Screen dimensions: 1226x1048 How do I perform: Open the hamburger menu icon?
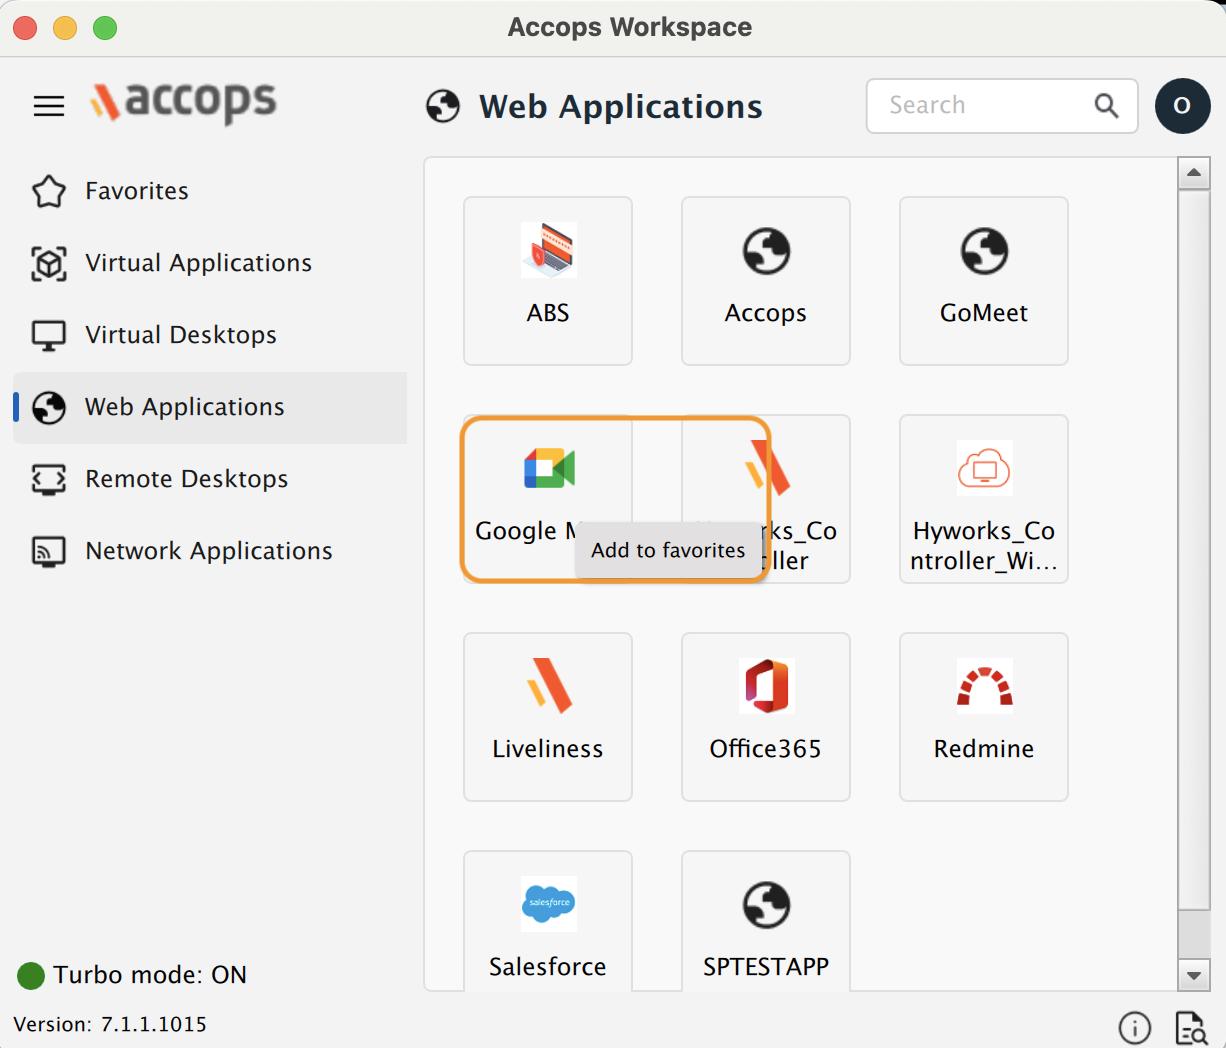click(48, 106)
